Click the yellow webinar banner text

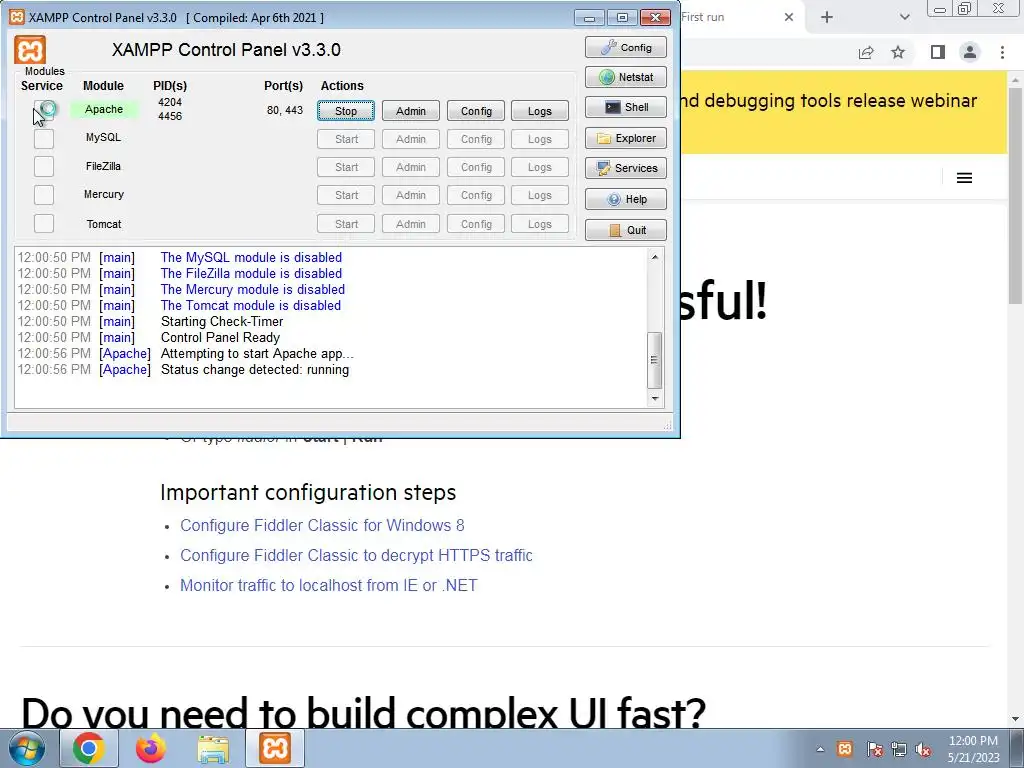point(829,101)
